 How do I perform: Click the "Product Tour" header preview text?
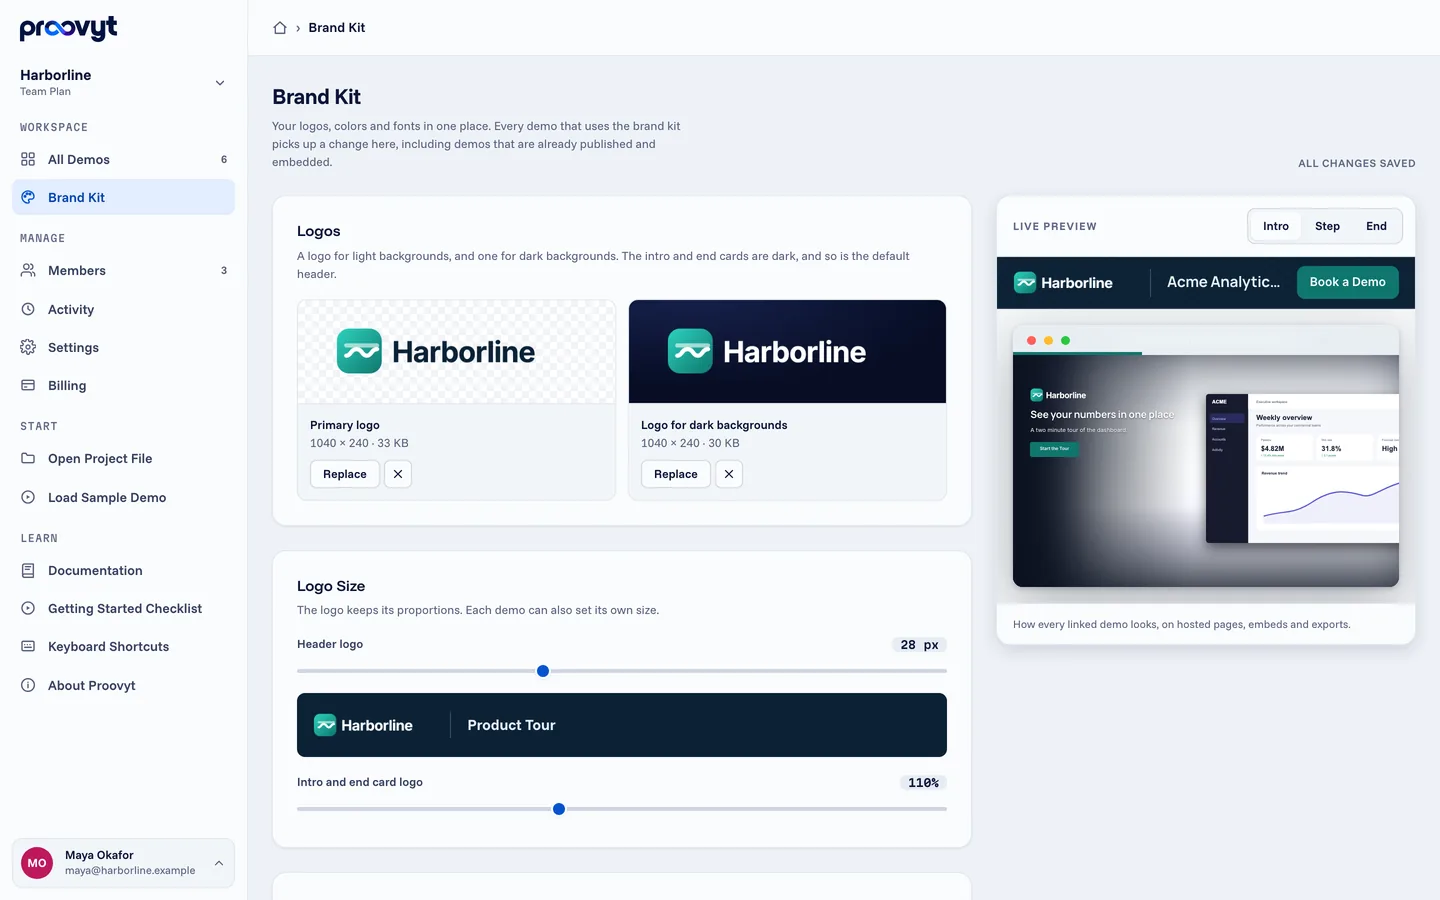point(511,725)
